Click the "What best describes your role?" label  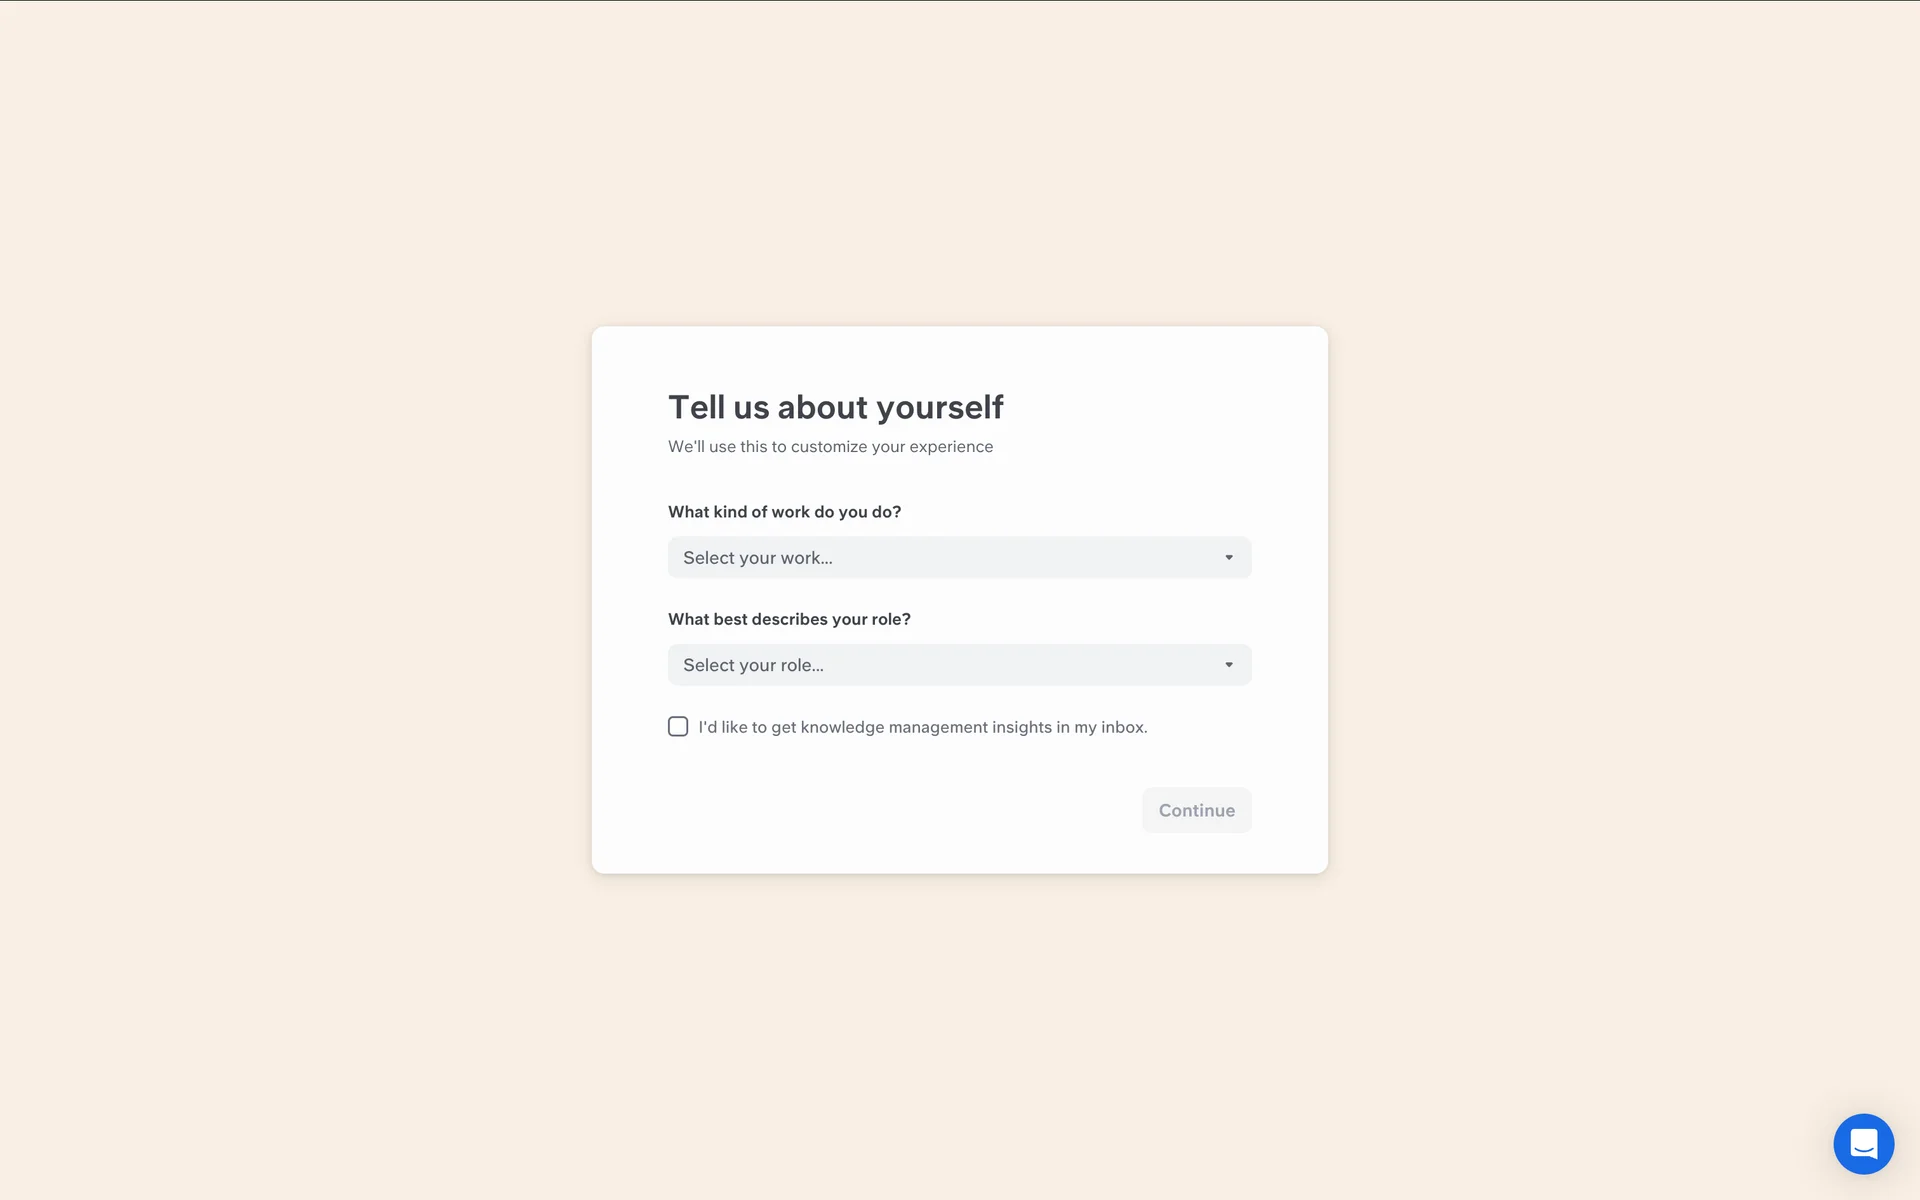[x=789, y=619]
